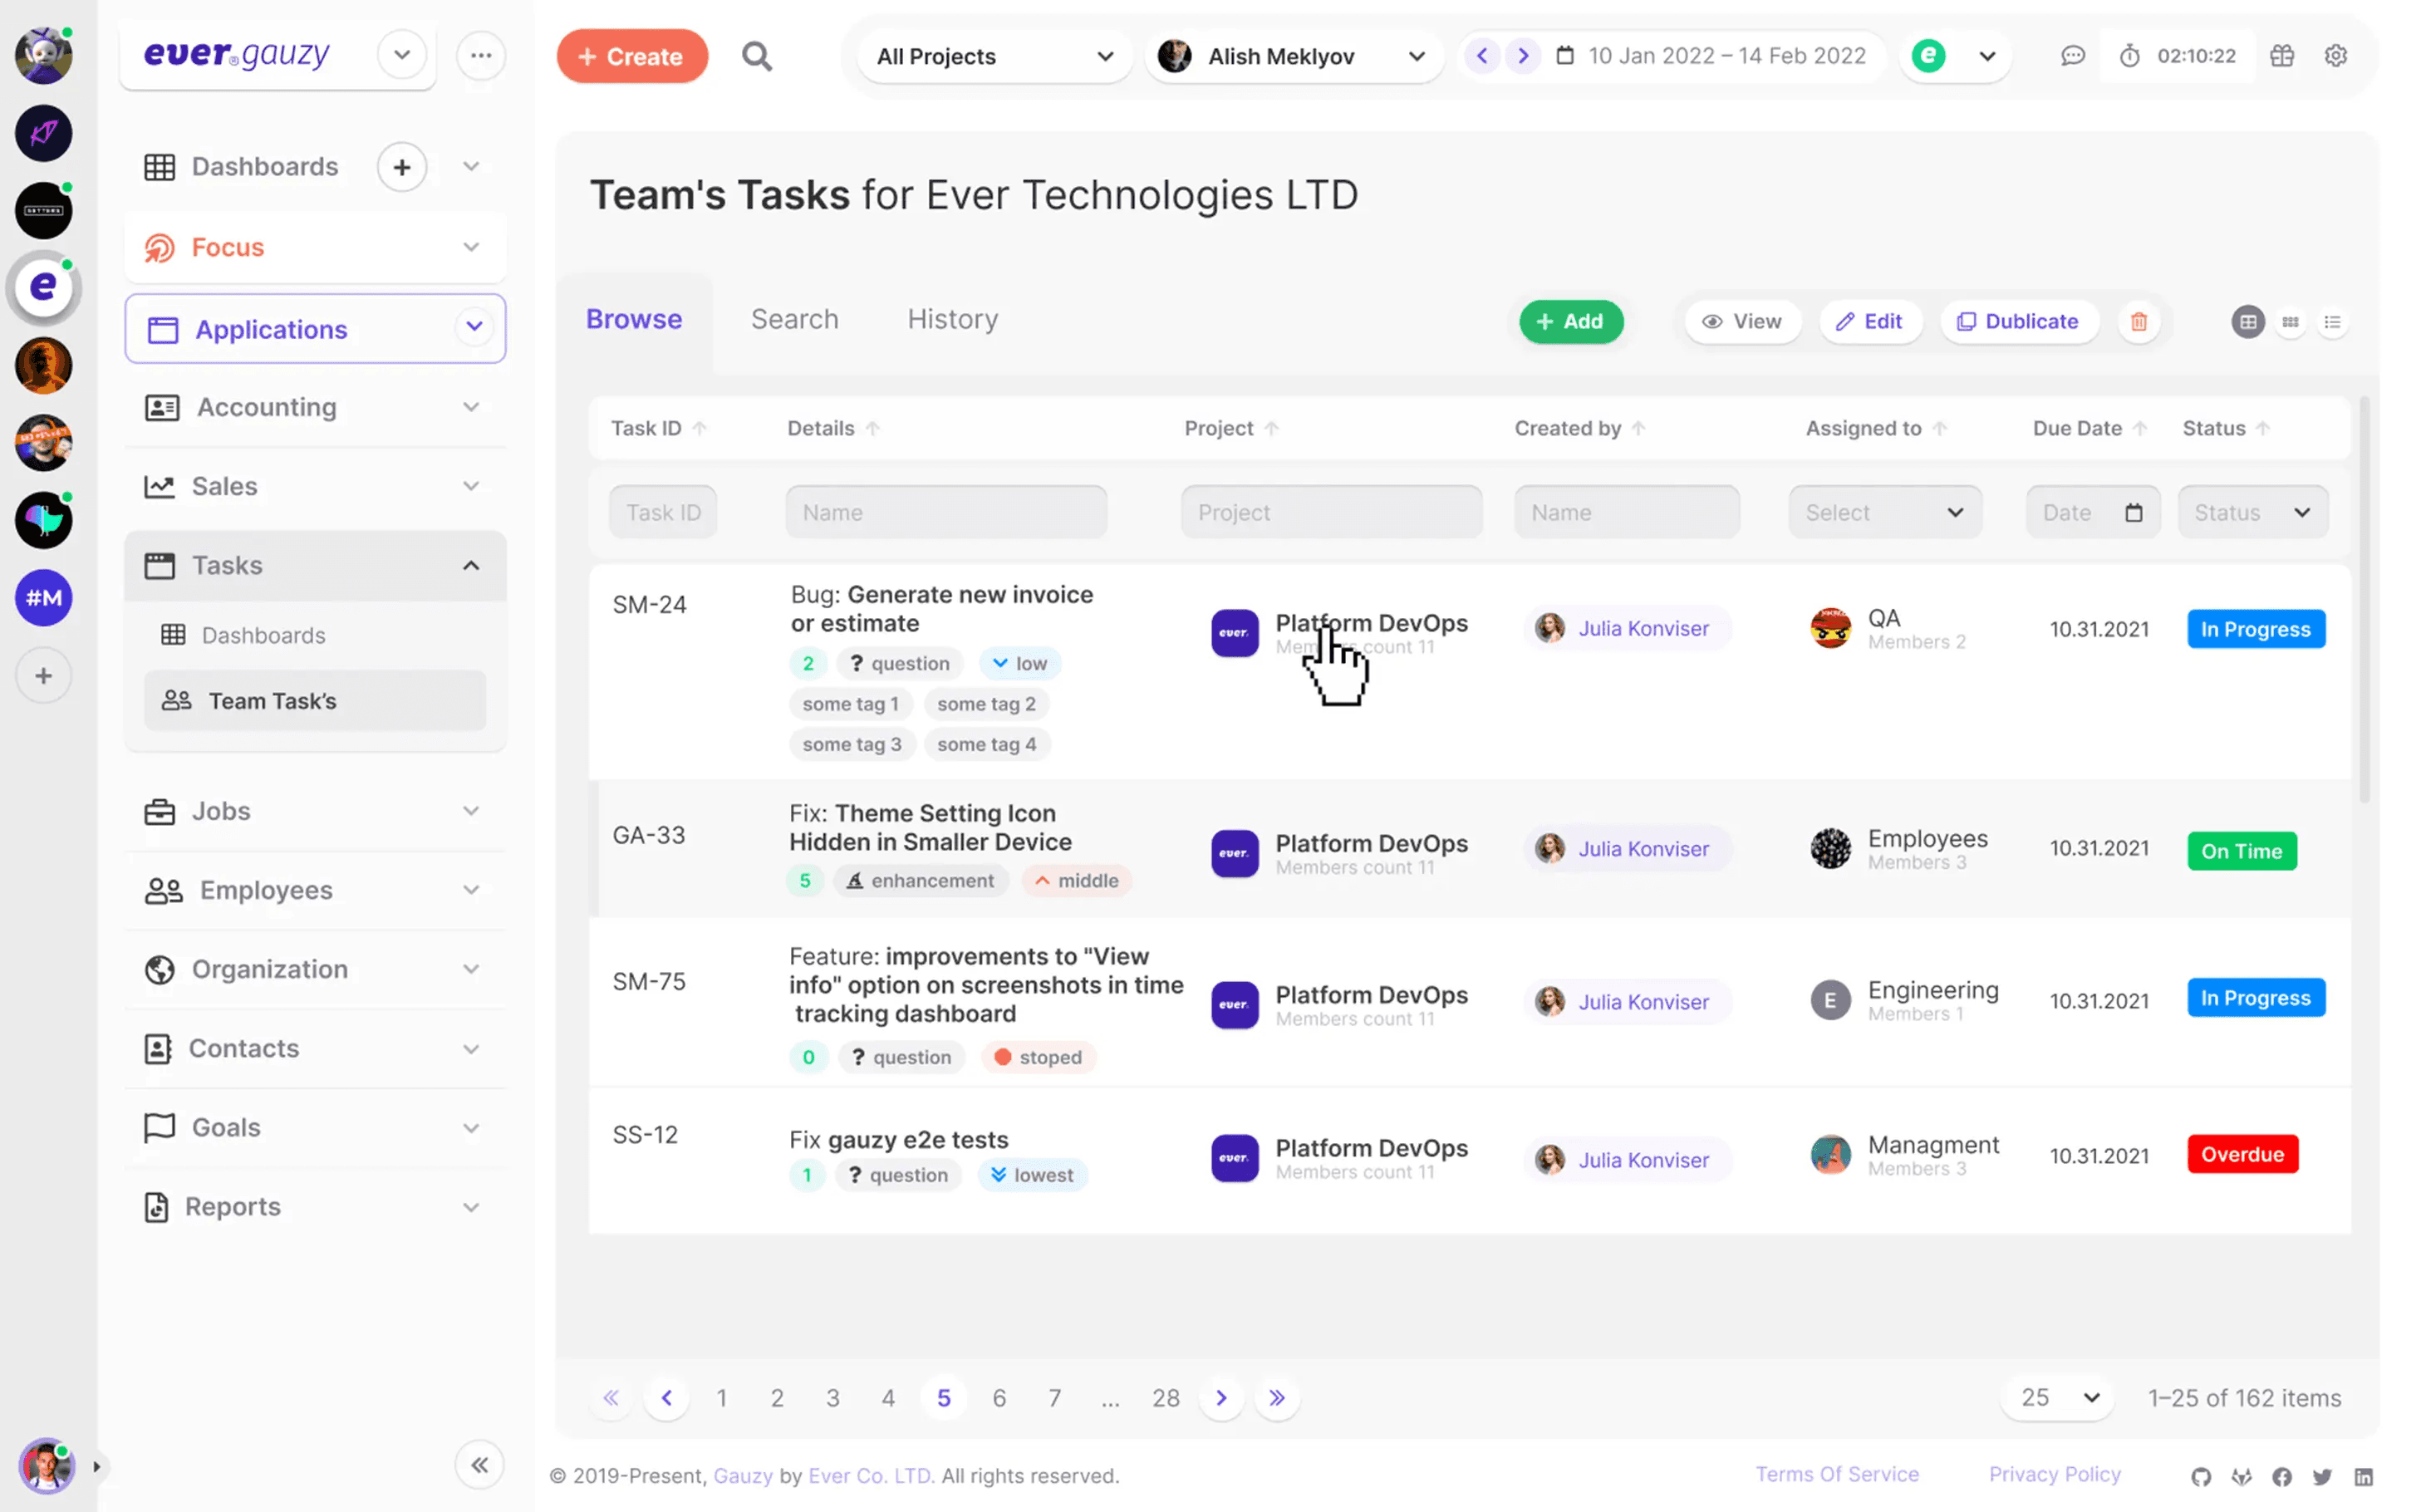Image resolution: width=2416 pixels, height=1512 pixels.
Task: Switch to the History tab
Action: click(x=952, y=318)
